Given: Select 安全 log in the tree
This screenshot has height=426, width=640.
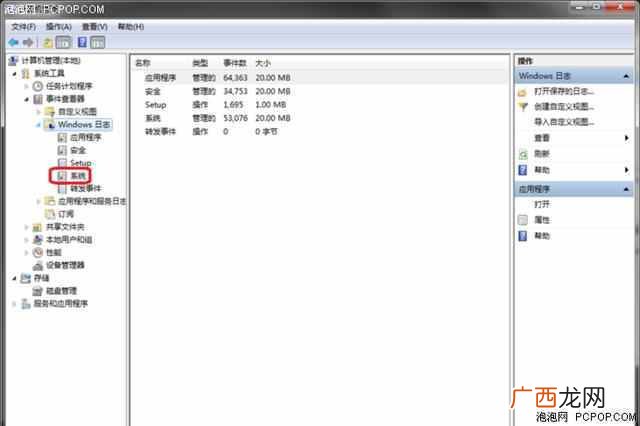Looking at the screenshot, I should 78,151.
